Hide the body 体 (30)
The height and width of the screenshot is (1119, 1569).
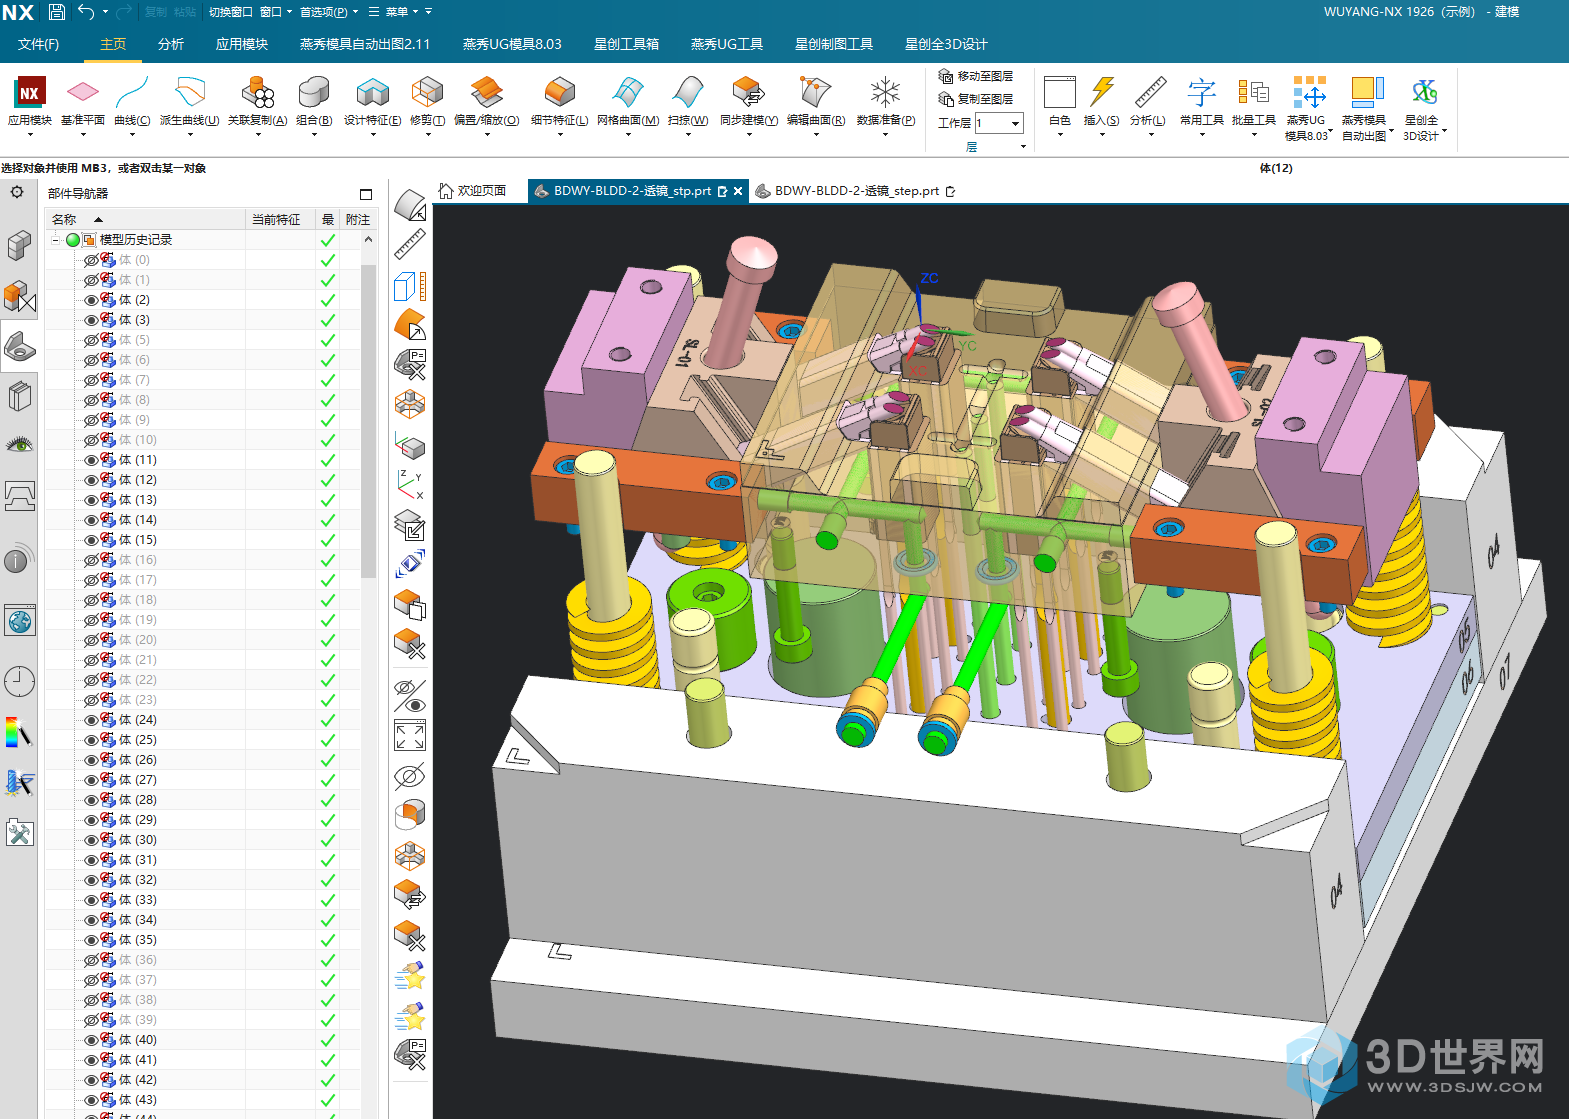point(91,840)
